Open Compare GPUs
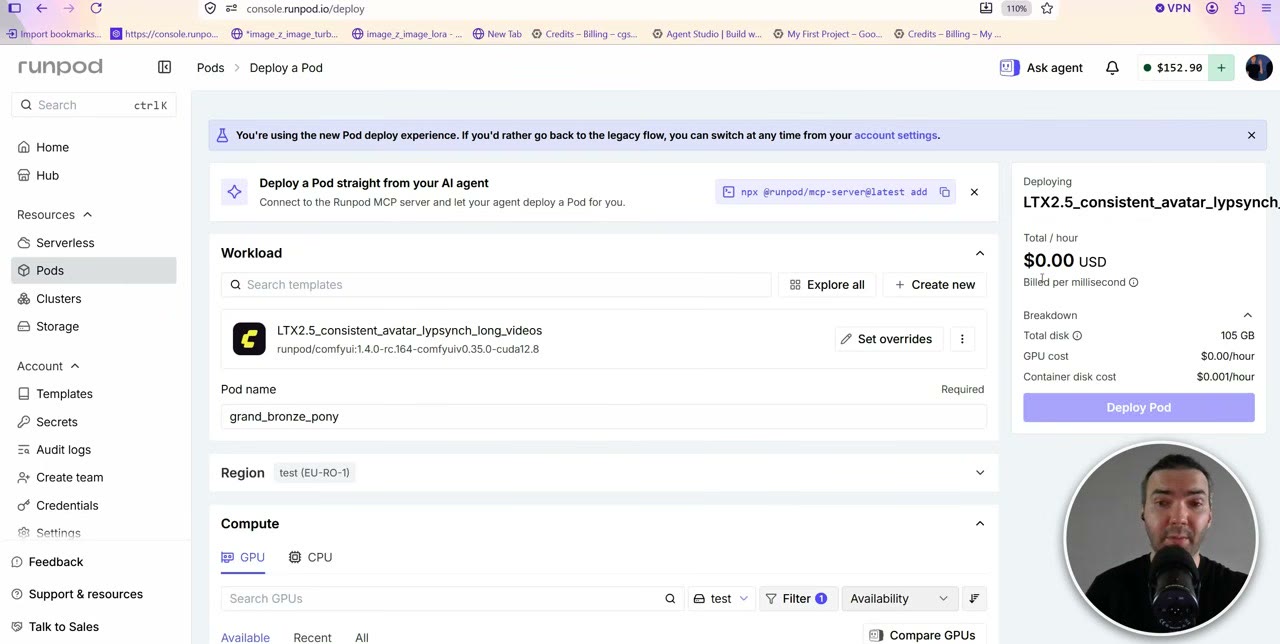1280x644 pixels. point(921,635)
